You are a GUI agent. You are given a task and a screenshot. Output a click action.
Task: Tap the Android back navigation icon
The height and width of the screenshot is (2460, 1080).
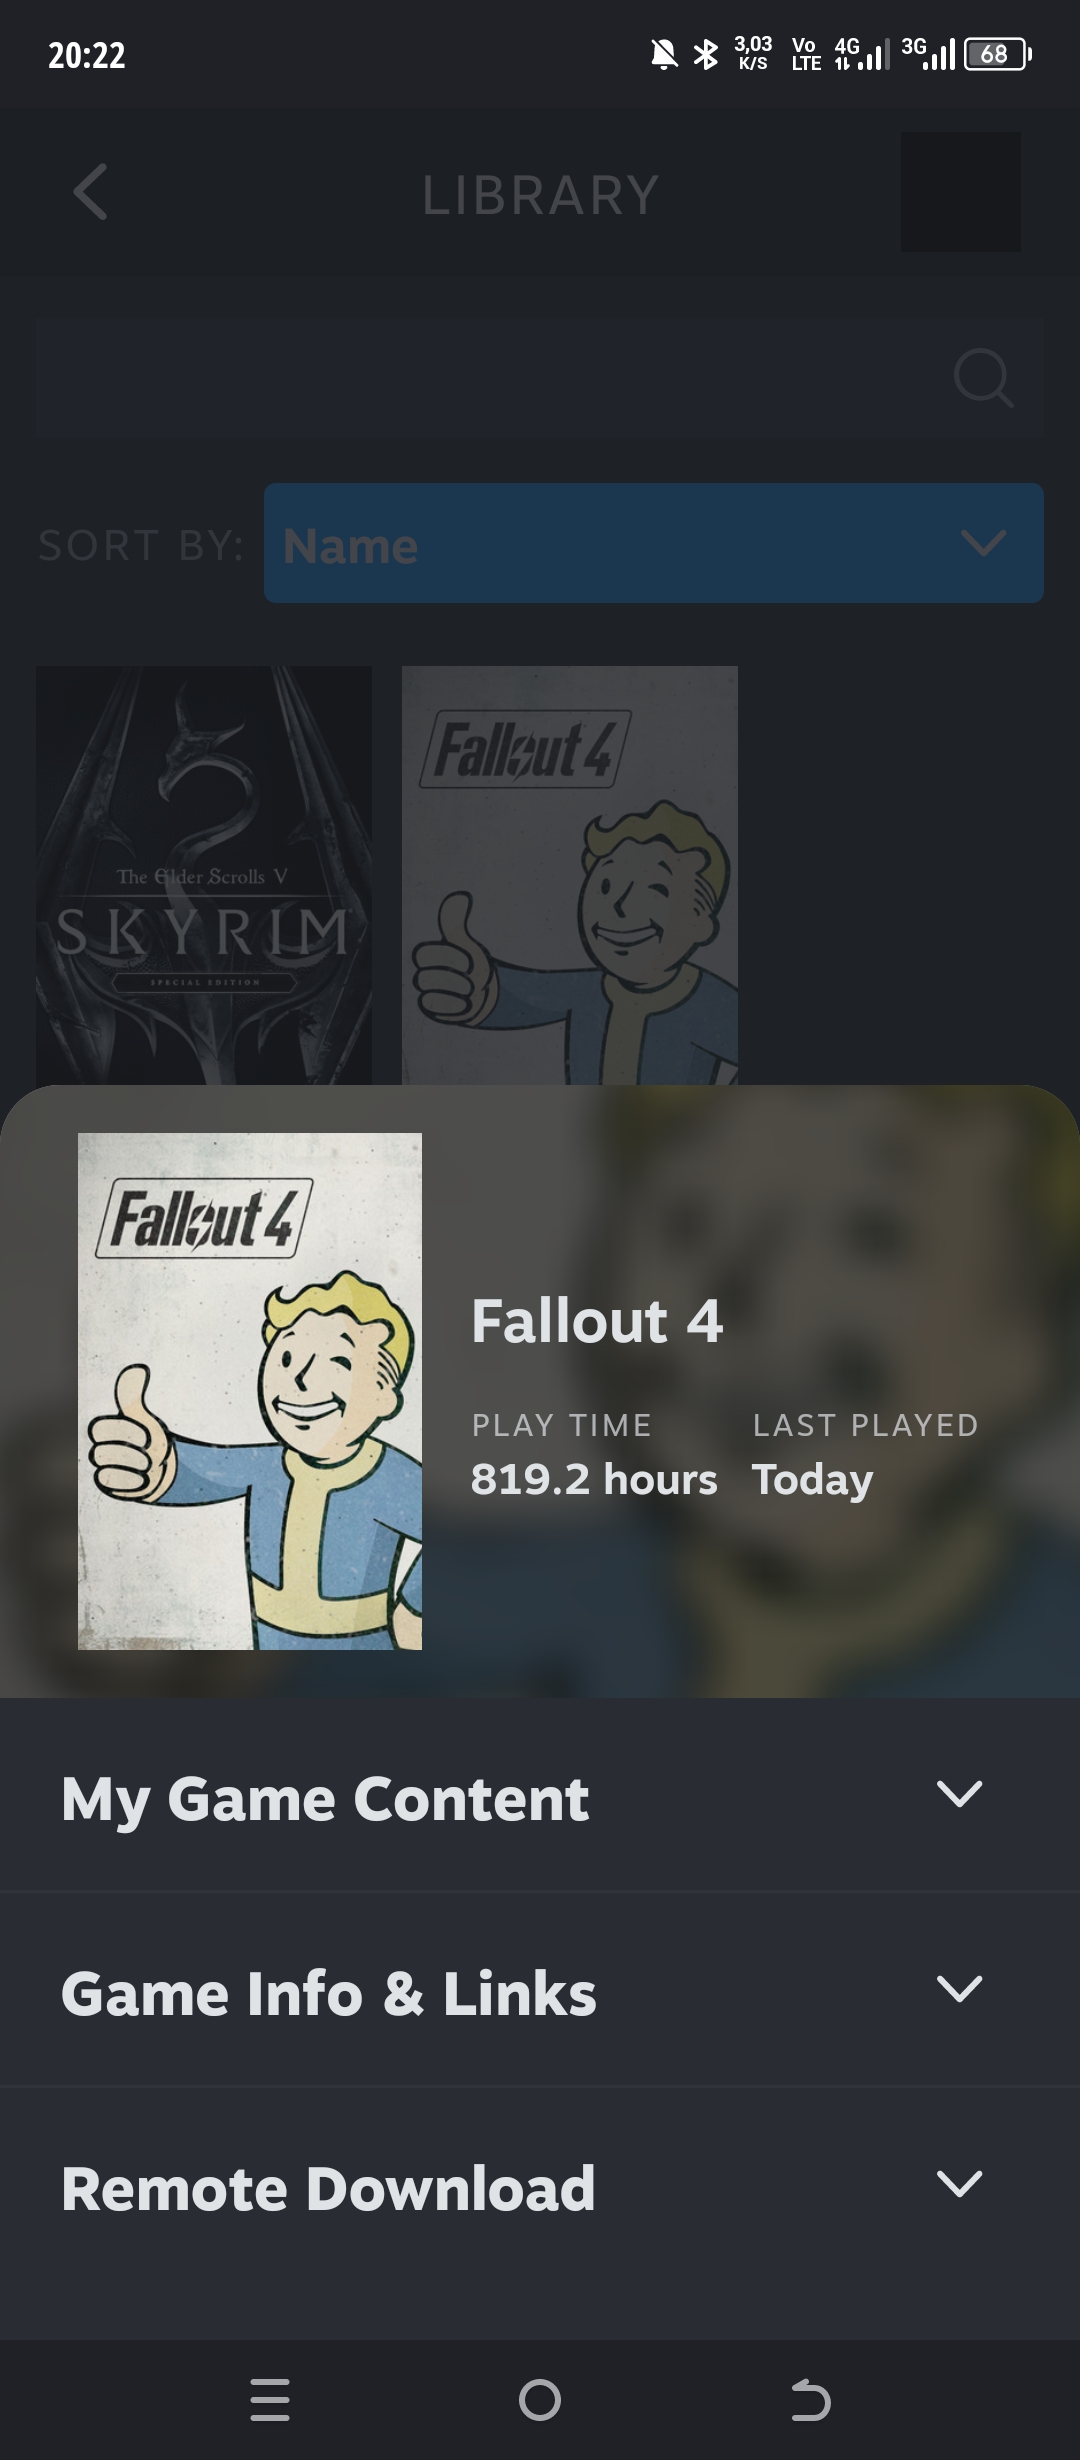click(x=810, y=2400)
